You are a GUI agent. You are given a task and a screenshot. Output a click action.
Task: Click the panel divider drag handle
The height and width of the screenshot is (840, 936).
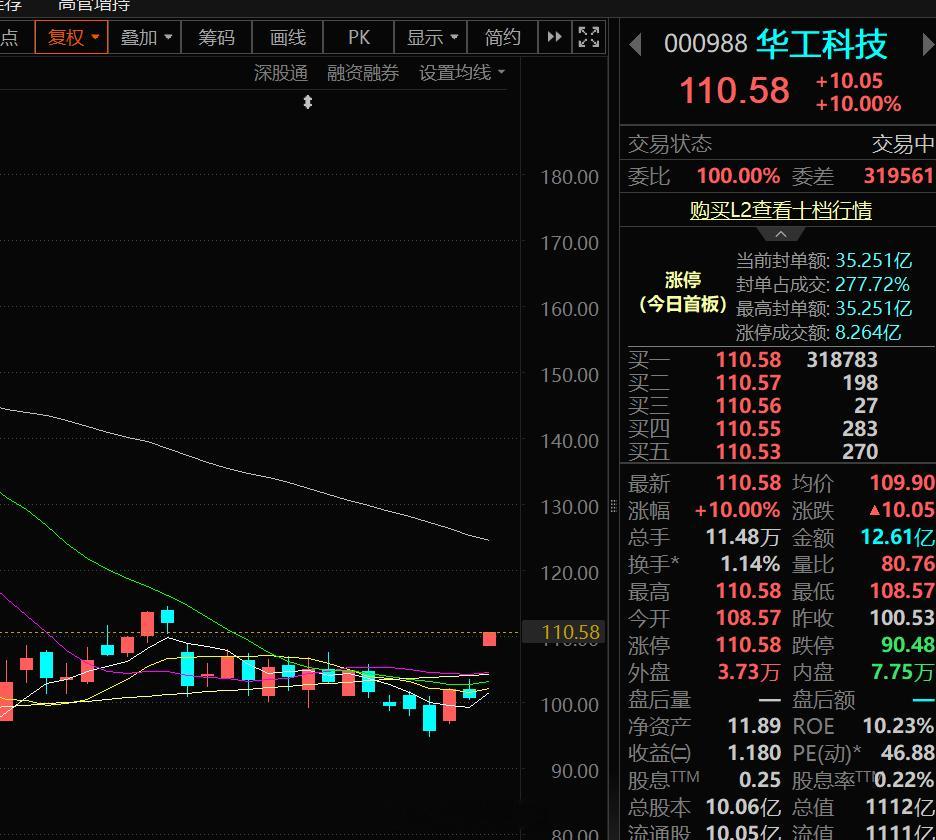[x=614, y=507]
